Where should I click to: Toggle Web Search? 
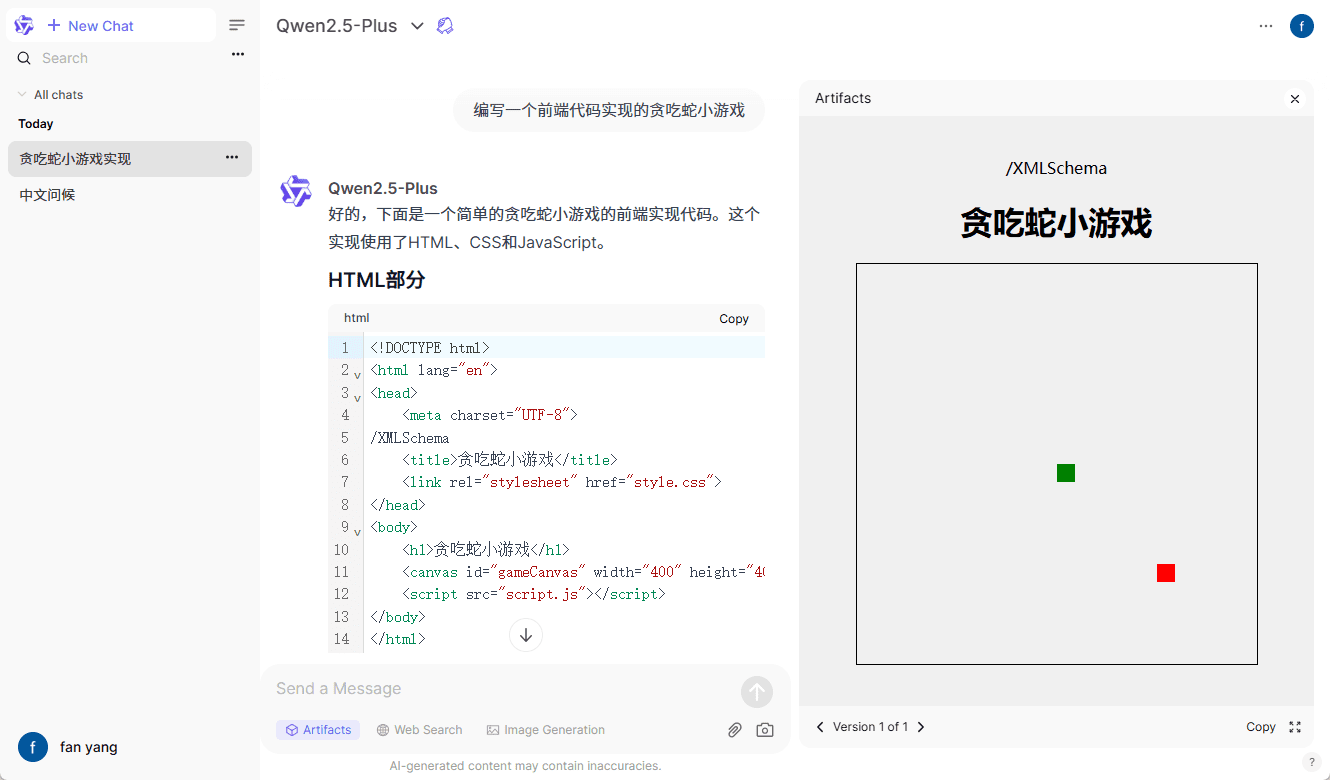419,730
